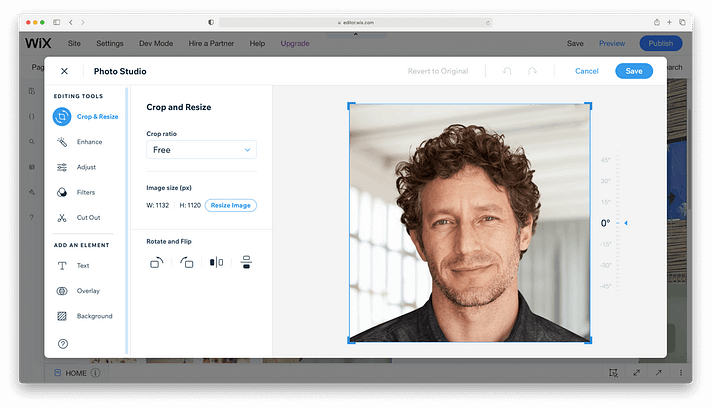Choose the Cut Out scissors tool
This screenshot has height=409, width=712.
pos(62,217)
